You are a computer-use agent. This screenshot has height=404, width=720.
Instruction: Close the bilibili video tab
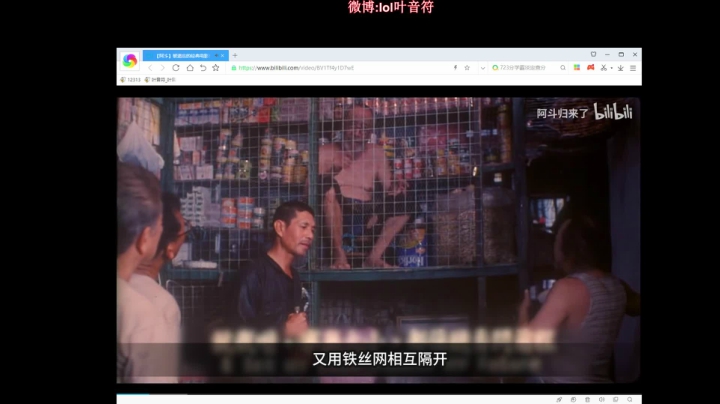coord(223,56)
